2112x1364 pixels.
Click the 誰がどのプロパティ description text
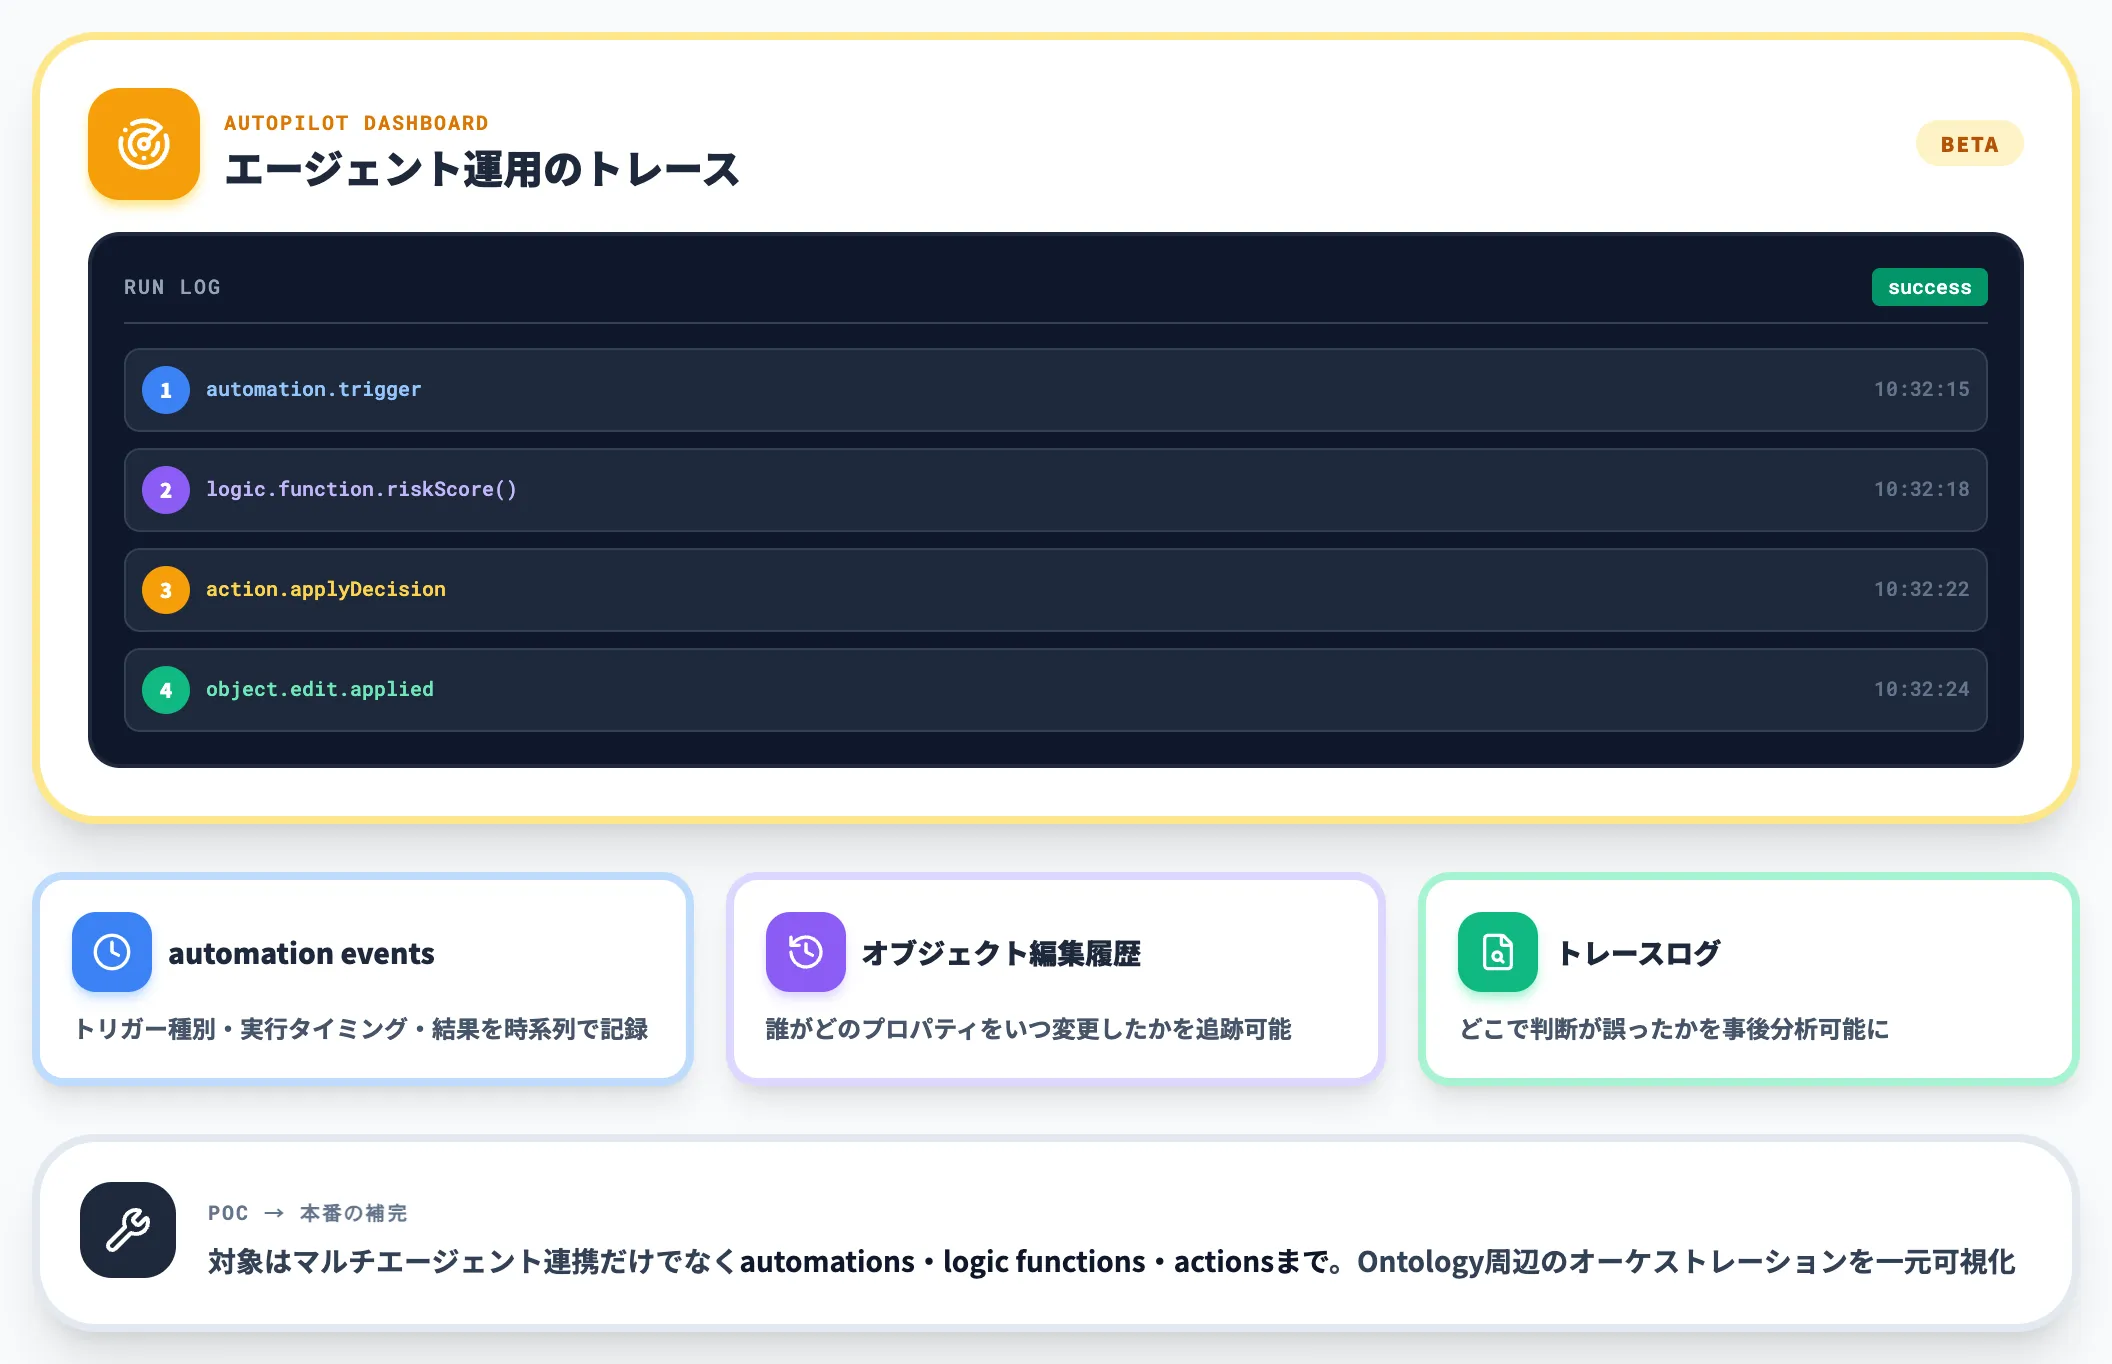(x=1028, y=1029)
